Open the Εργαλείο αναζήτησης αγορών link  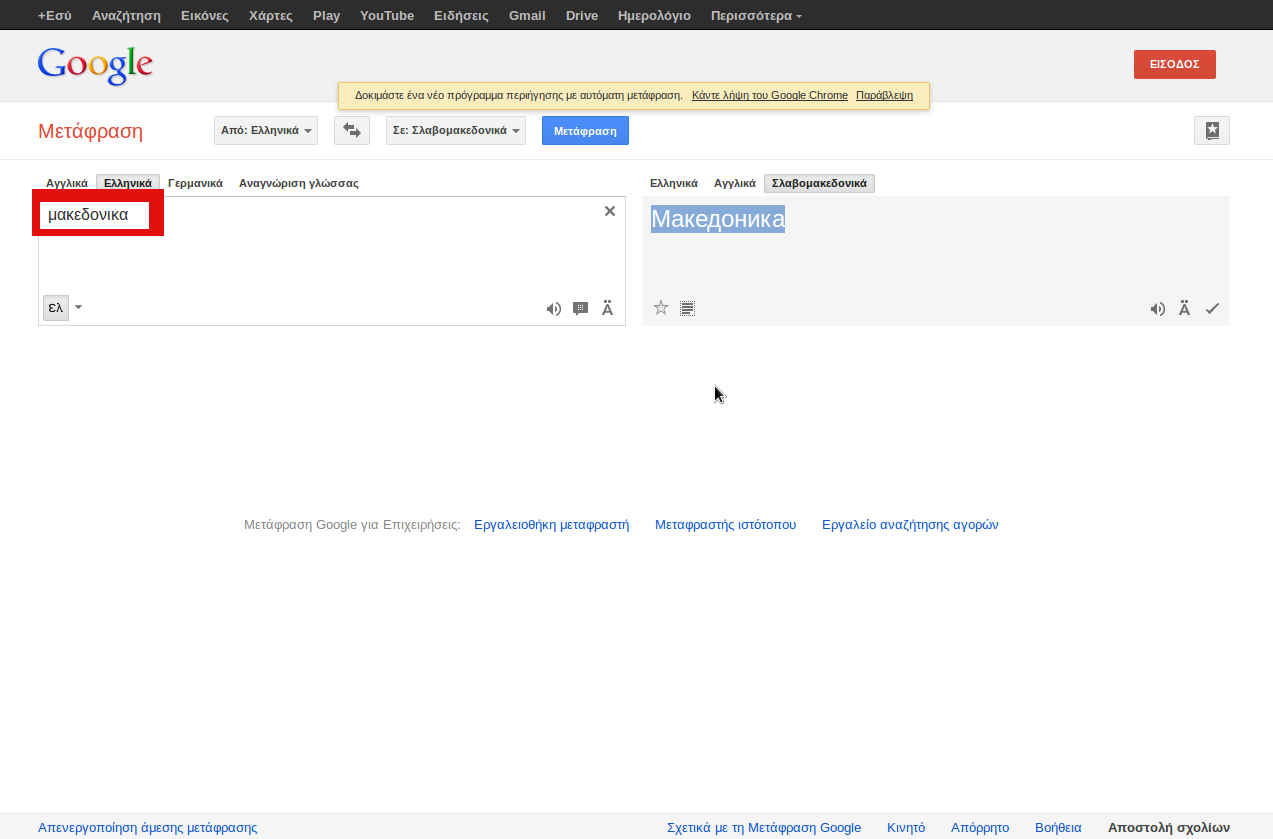click(910, 525)
